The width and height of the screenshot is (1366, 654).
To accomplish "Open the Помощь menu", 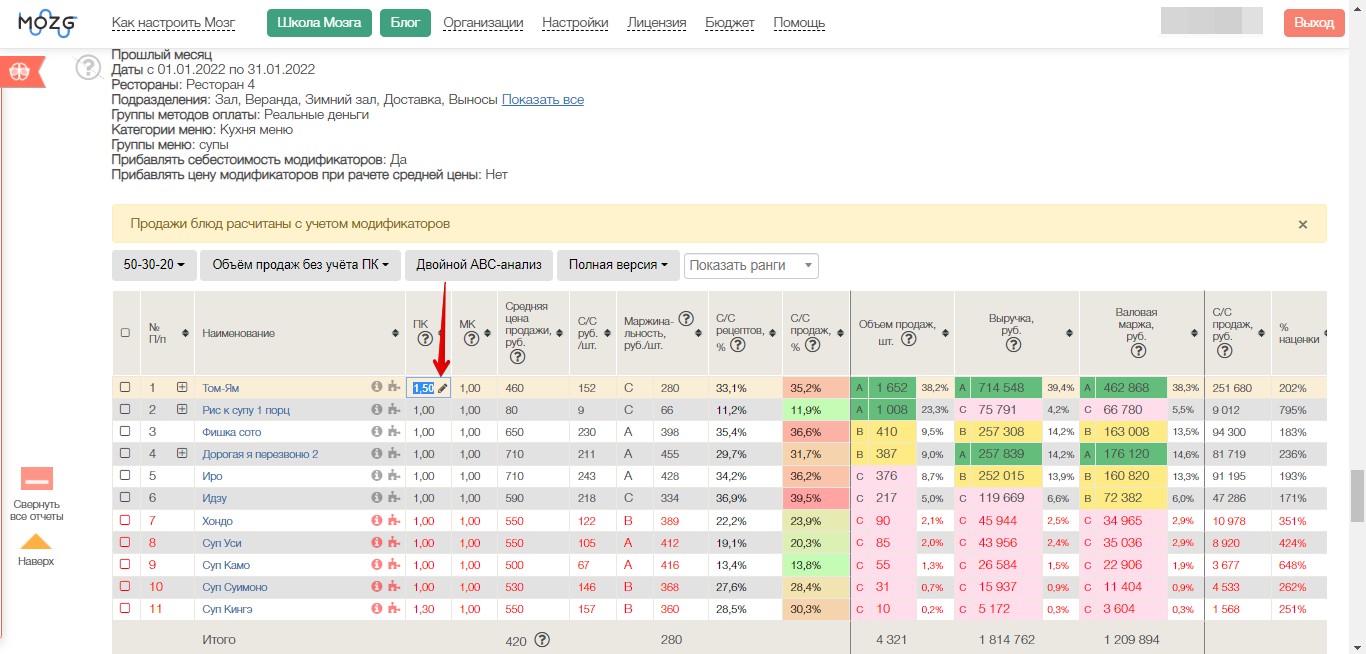I will click(x=799, y=23).
